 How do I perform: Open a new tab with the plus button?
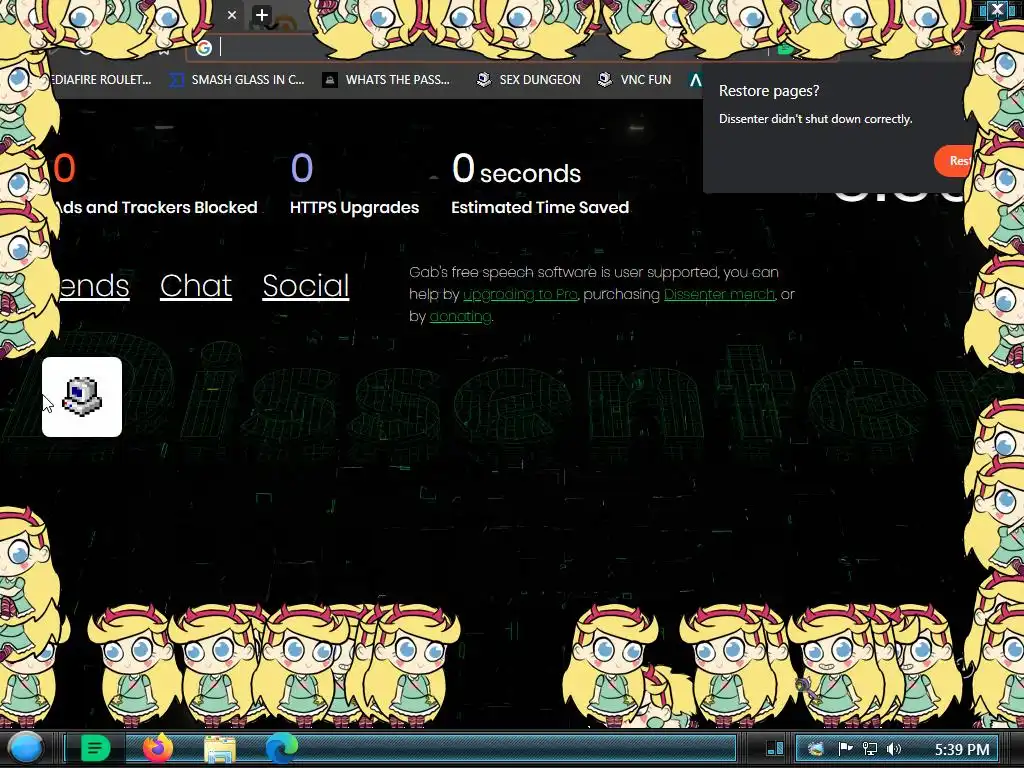coord(262,14)
